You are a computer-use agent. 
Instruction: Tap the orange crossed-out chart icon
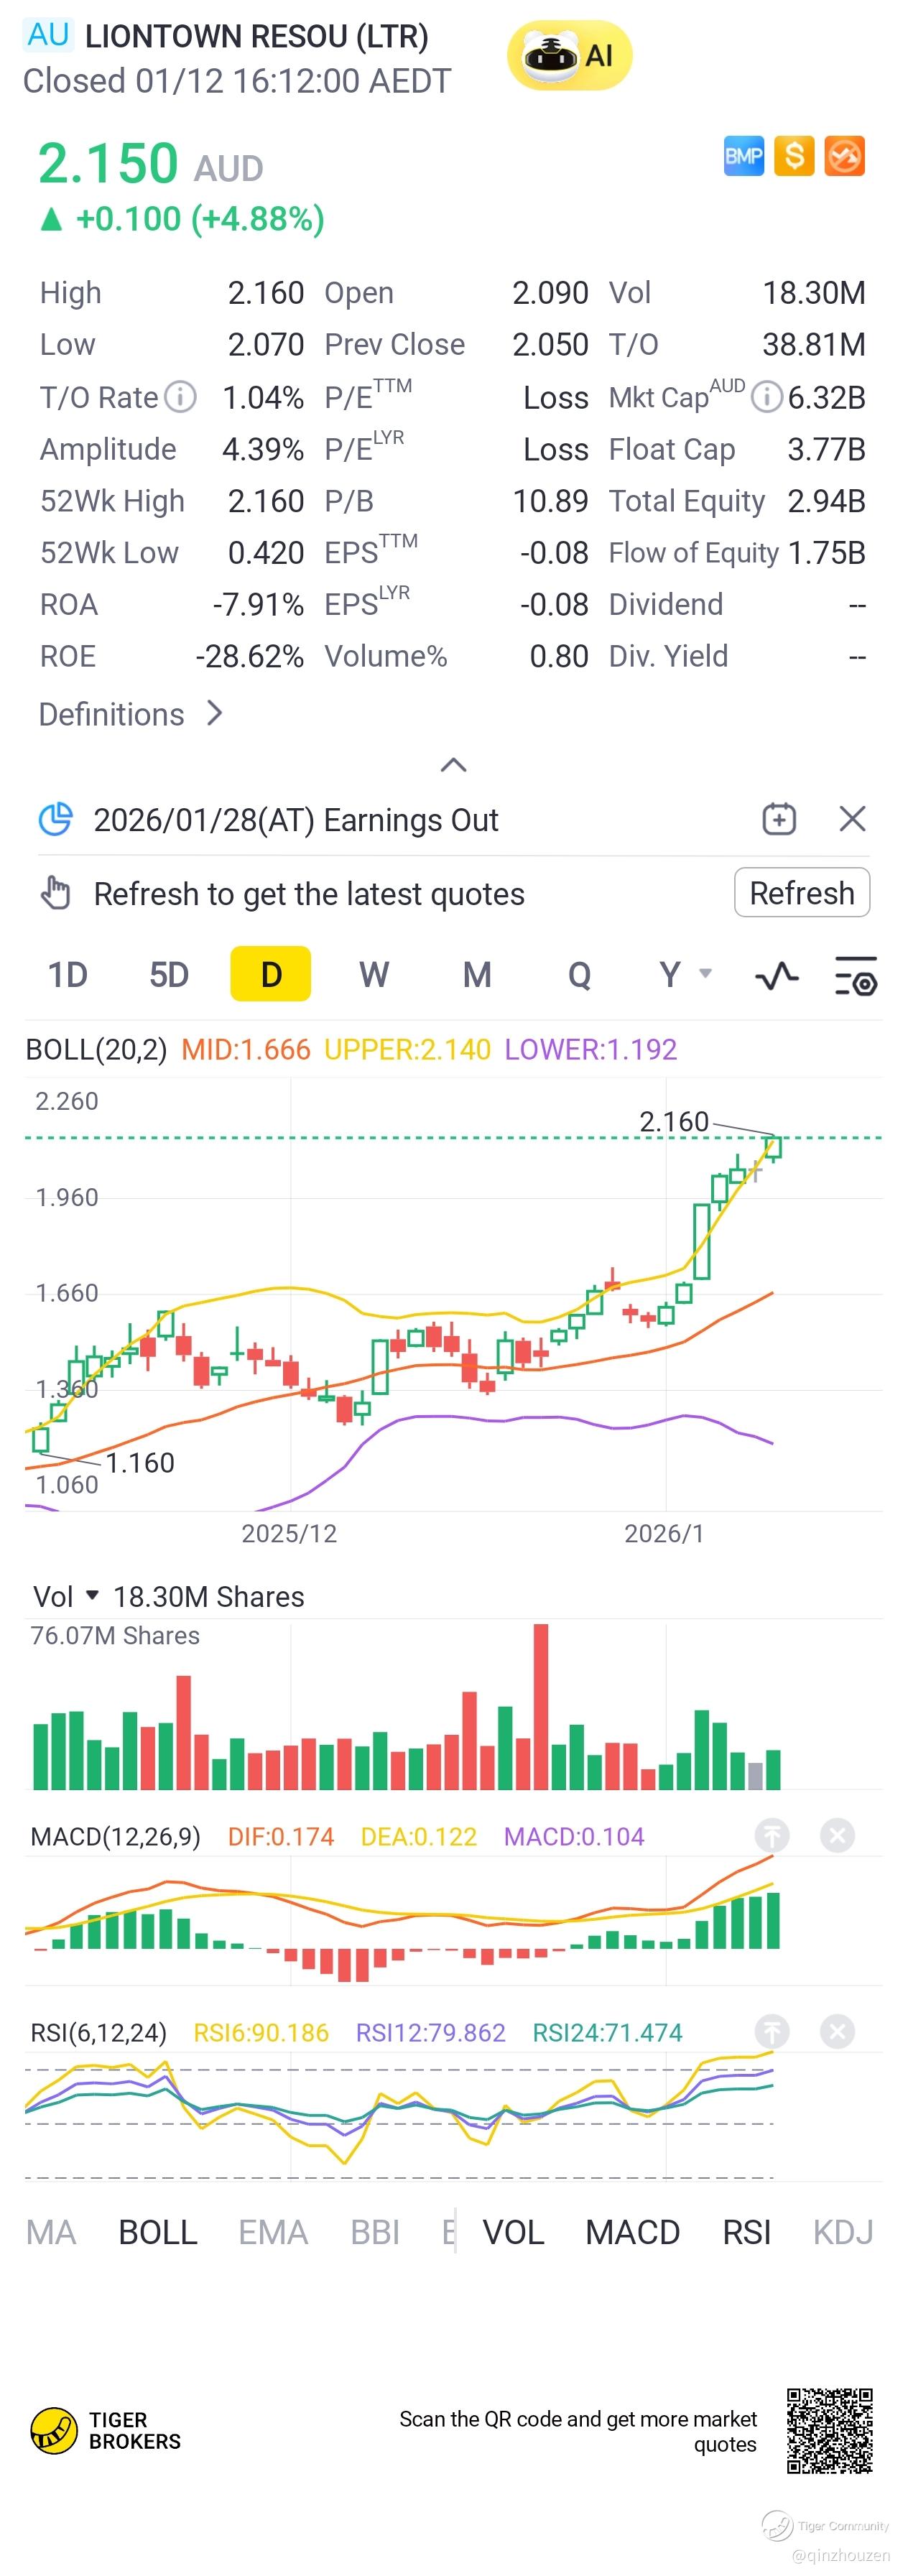point(844,156)
